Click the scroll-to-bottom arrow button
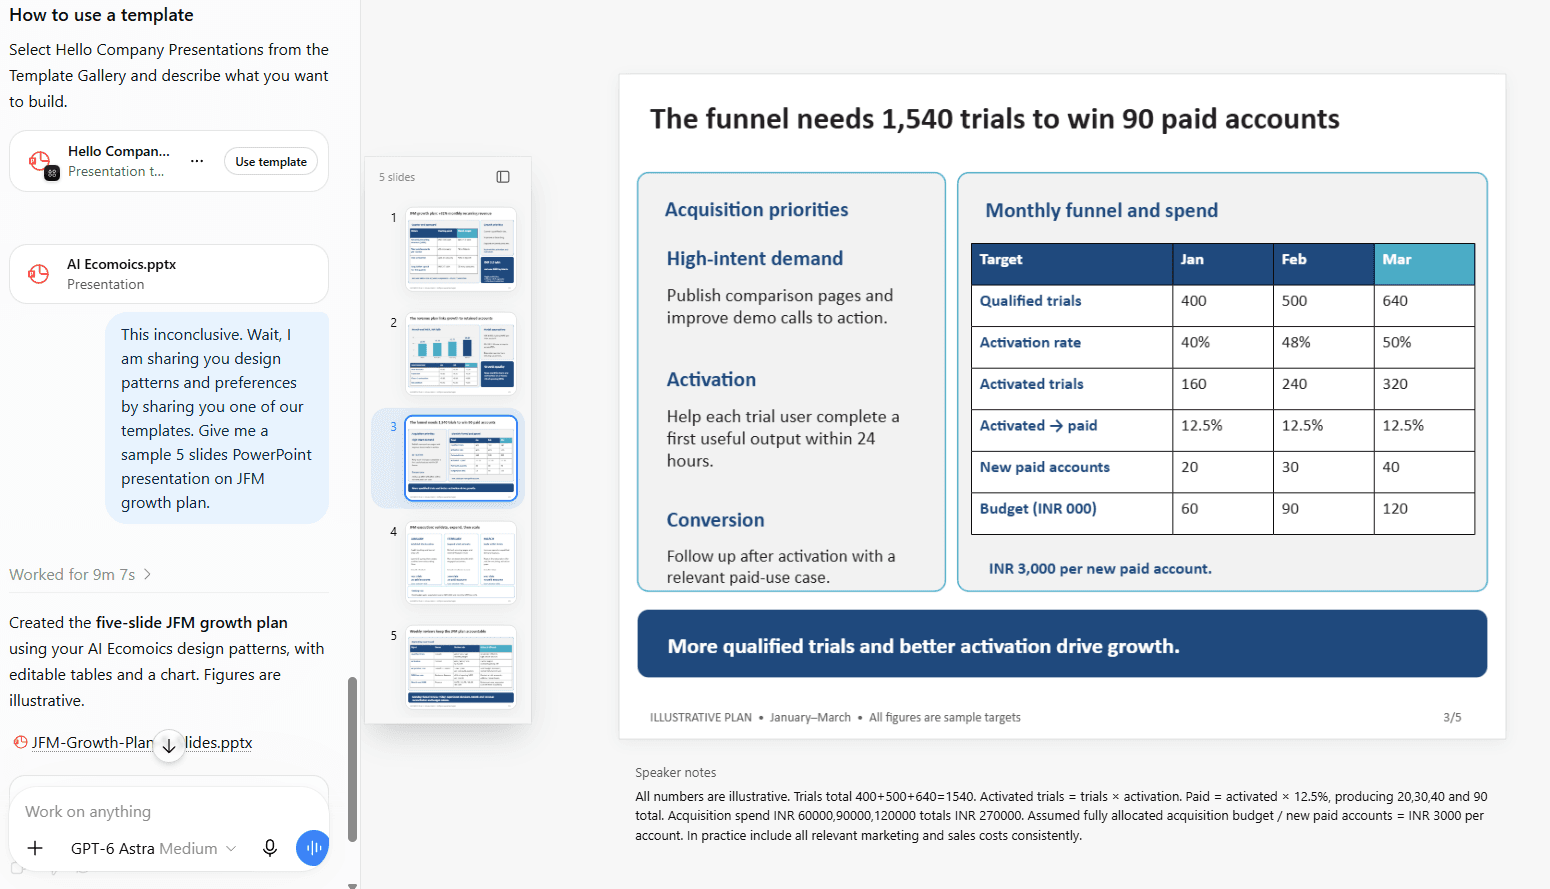 [169, 746]
